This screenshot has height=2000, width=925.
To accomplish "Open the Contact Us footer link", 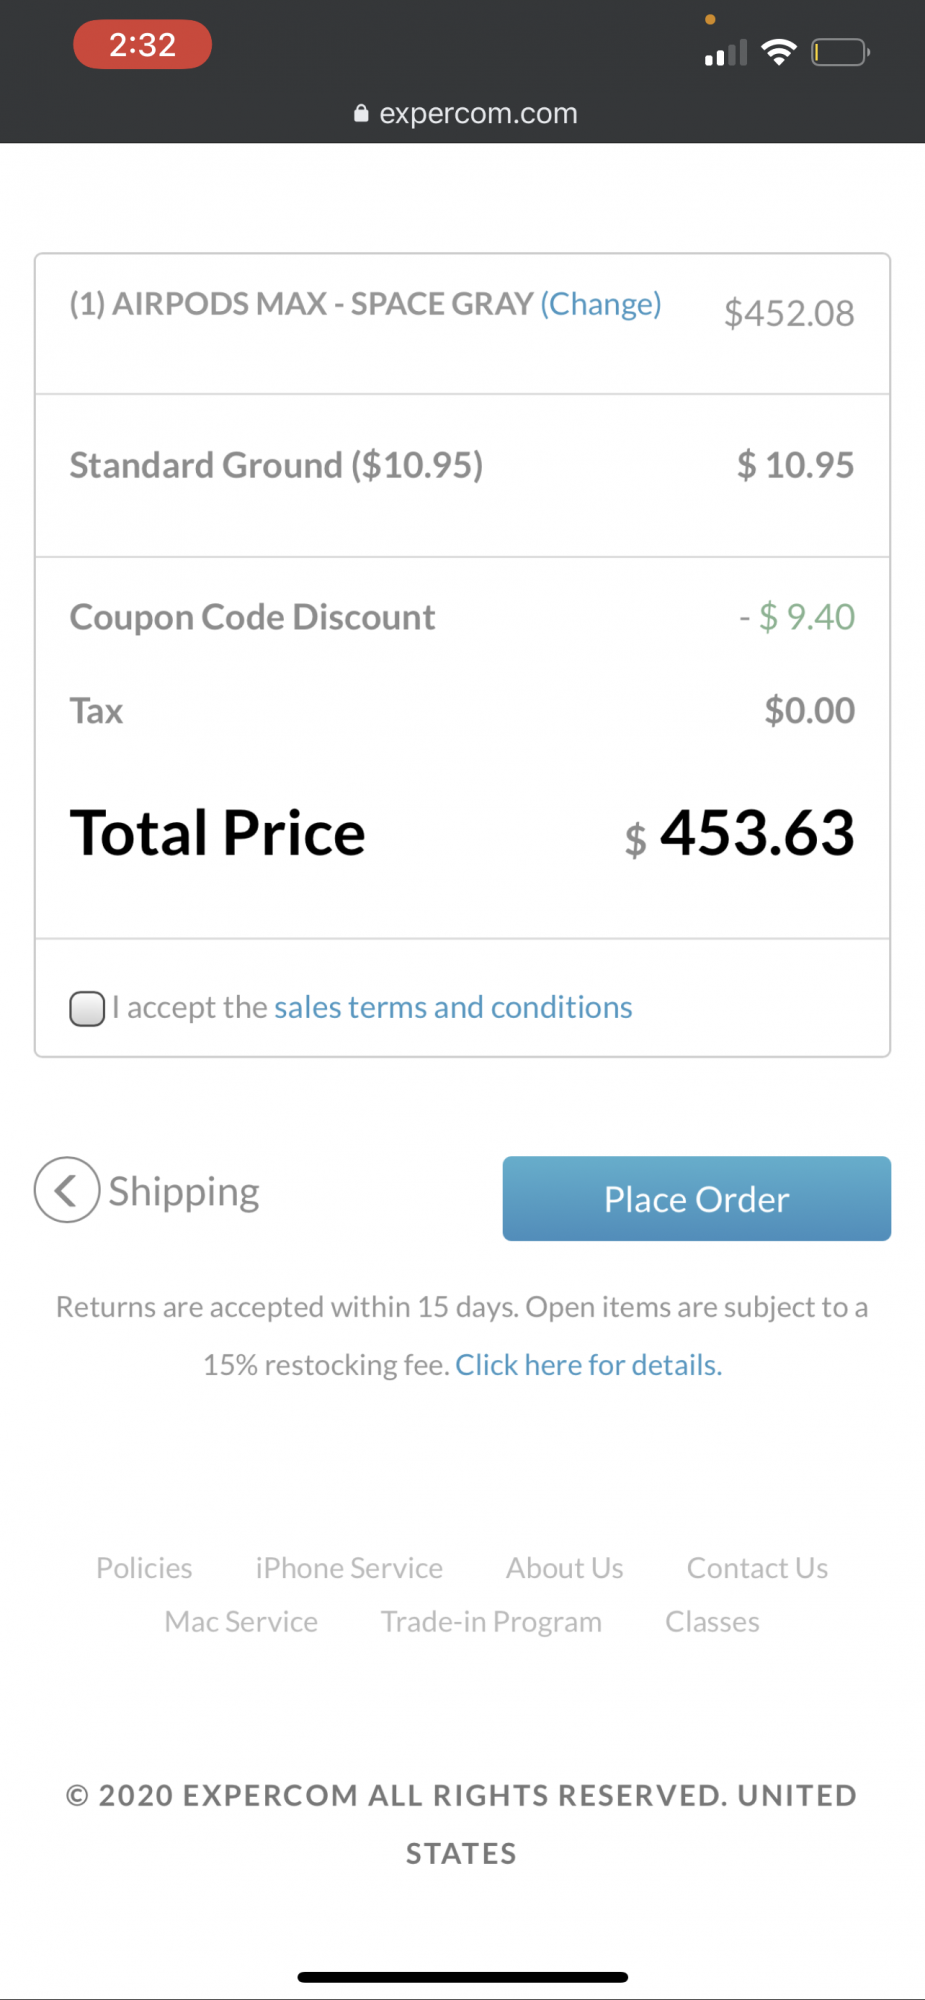I will 757,1568.
